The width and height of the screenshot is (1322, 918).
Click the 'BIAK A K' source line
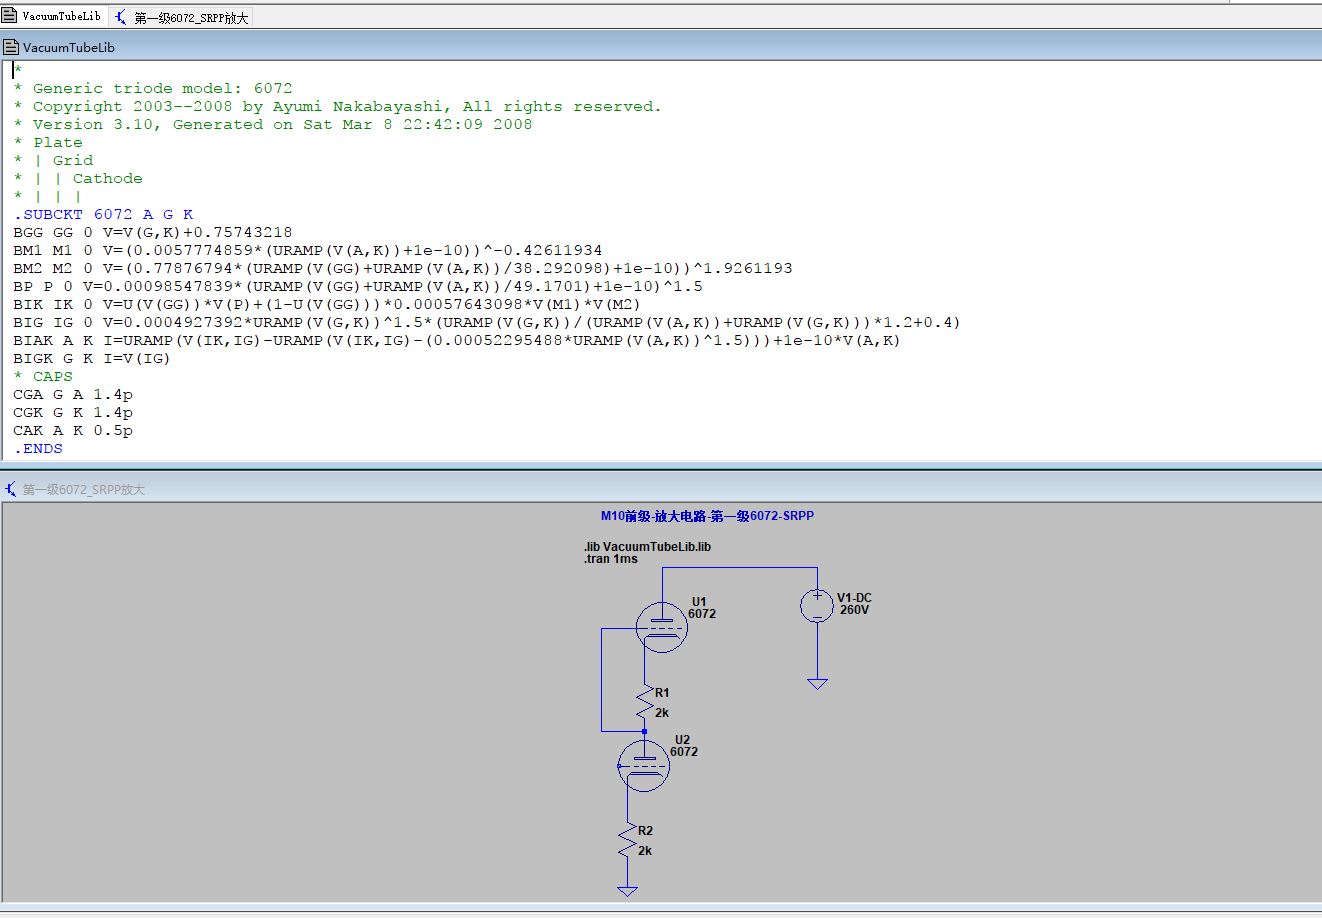coord(457,340)
